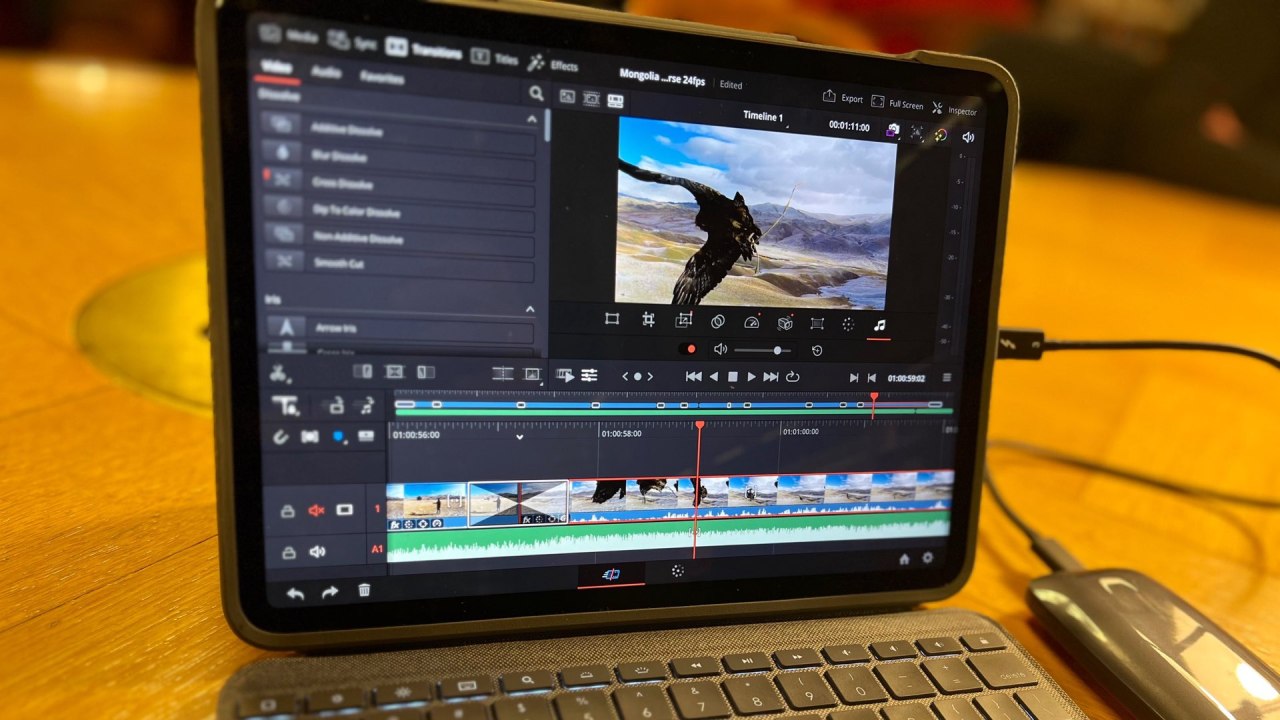Adjust the clip volume slider
The image size is (1280, 720).
pos(763,350)
